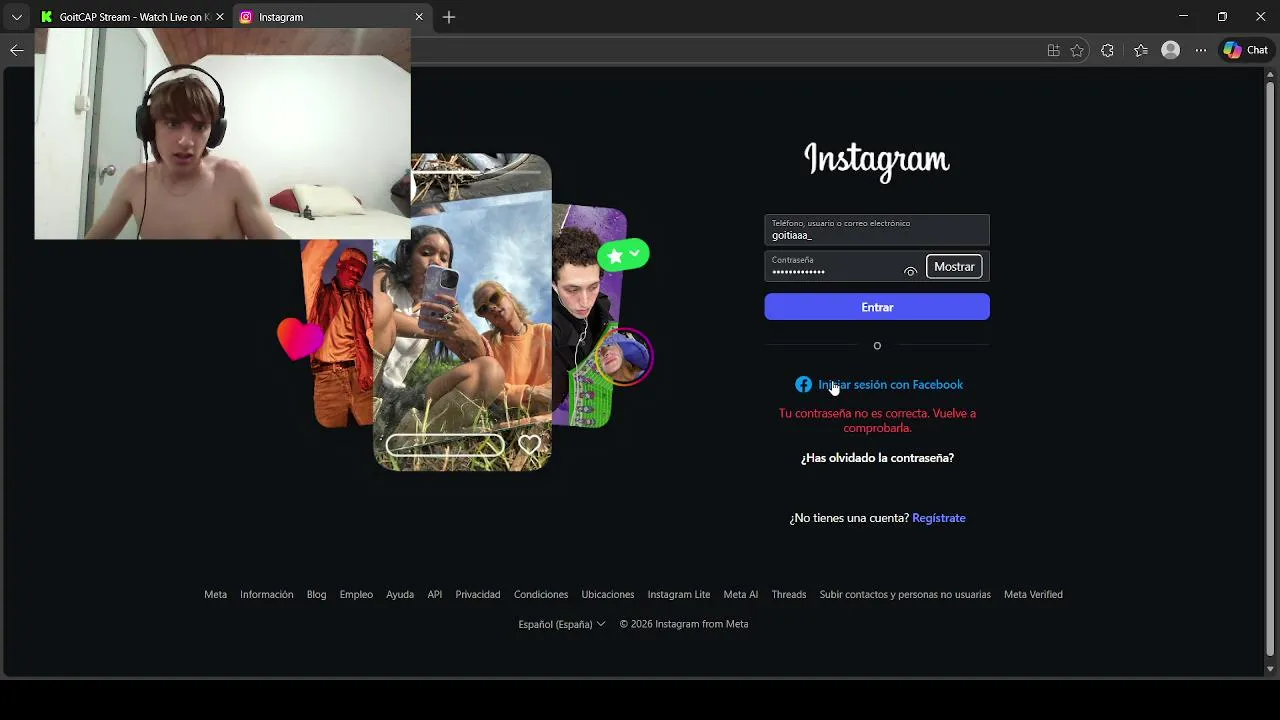Open the favorites list icon

[1141, 50]
